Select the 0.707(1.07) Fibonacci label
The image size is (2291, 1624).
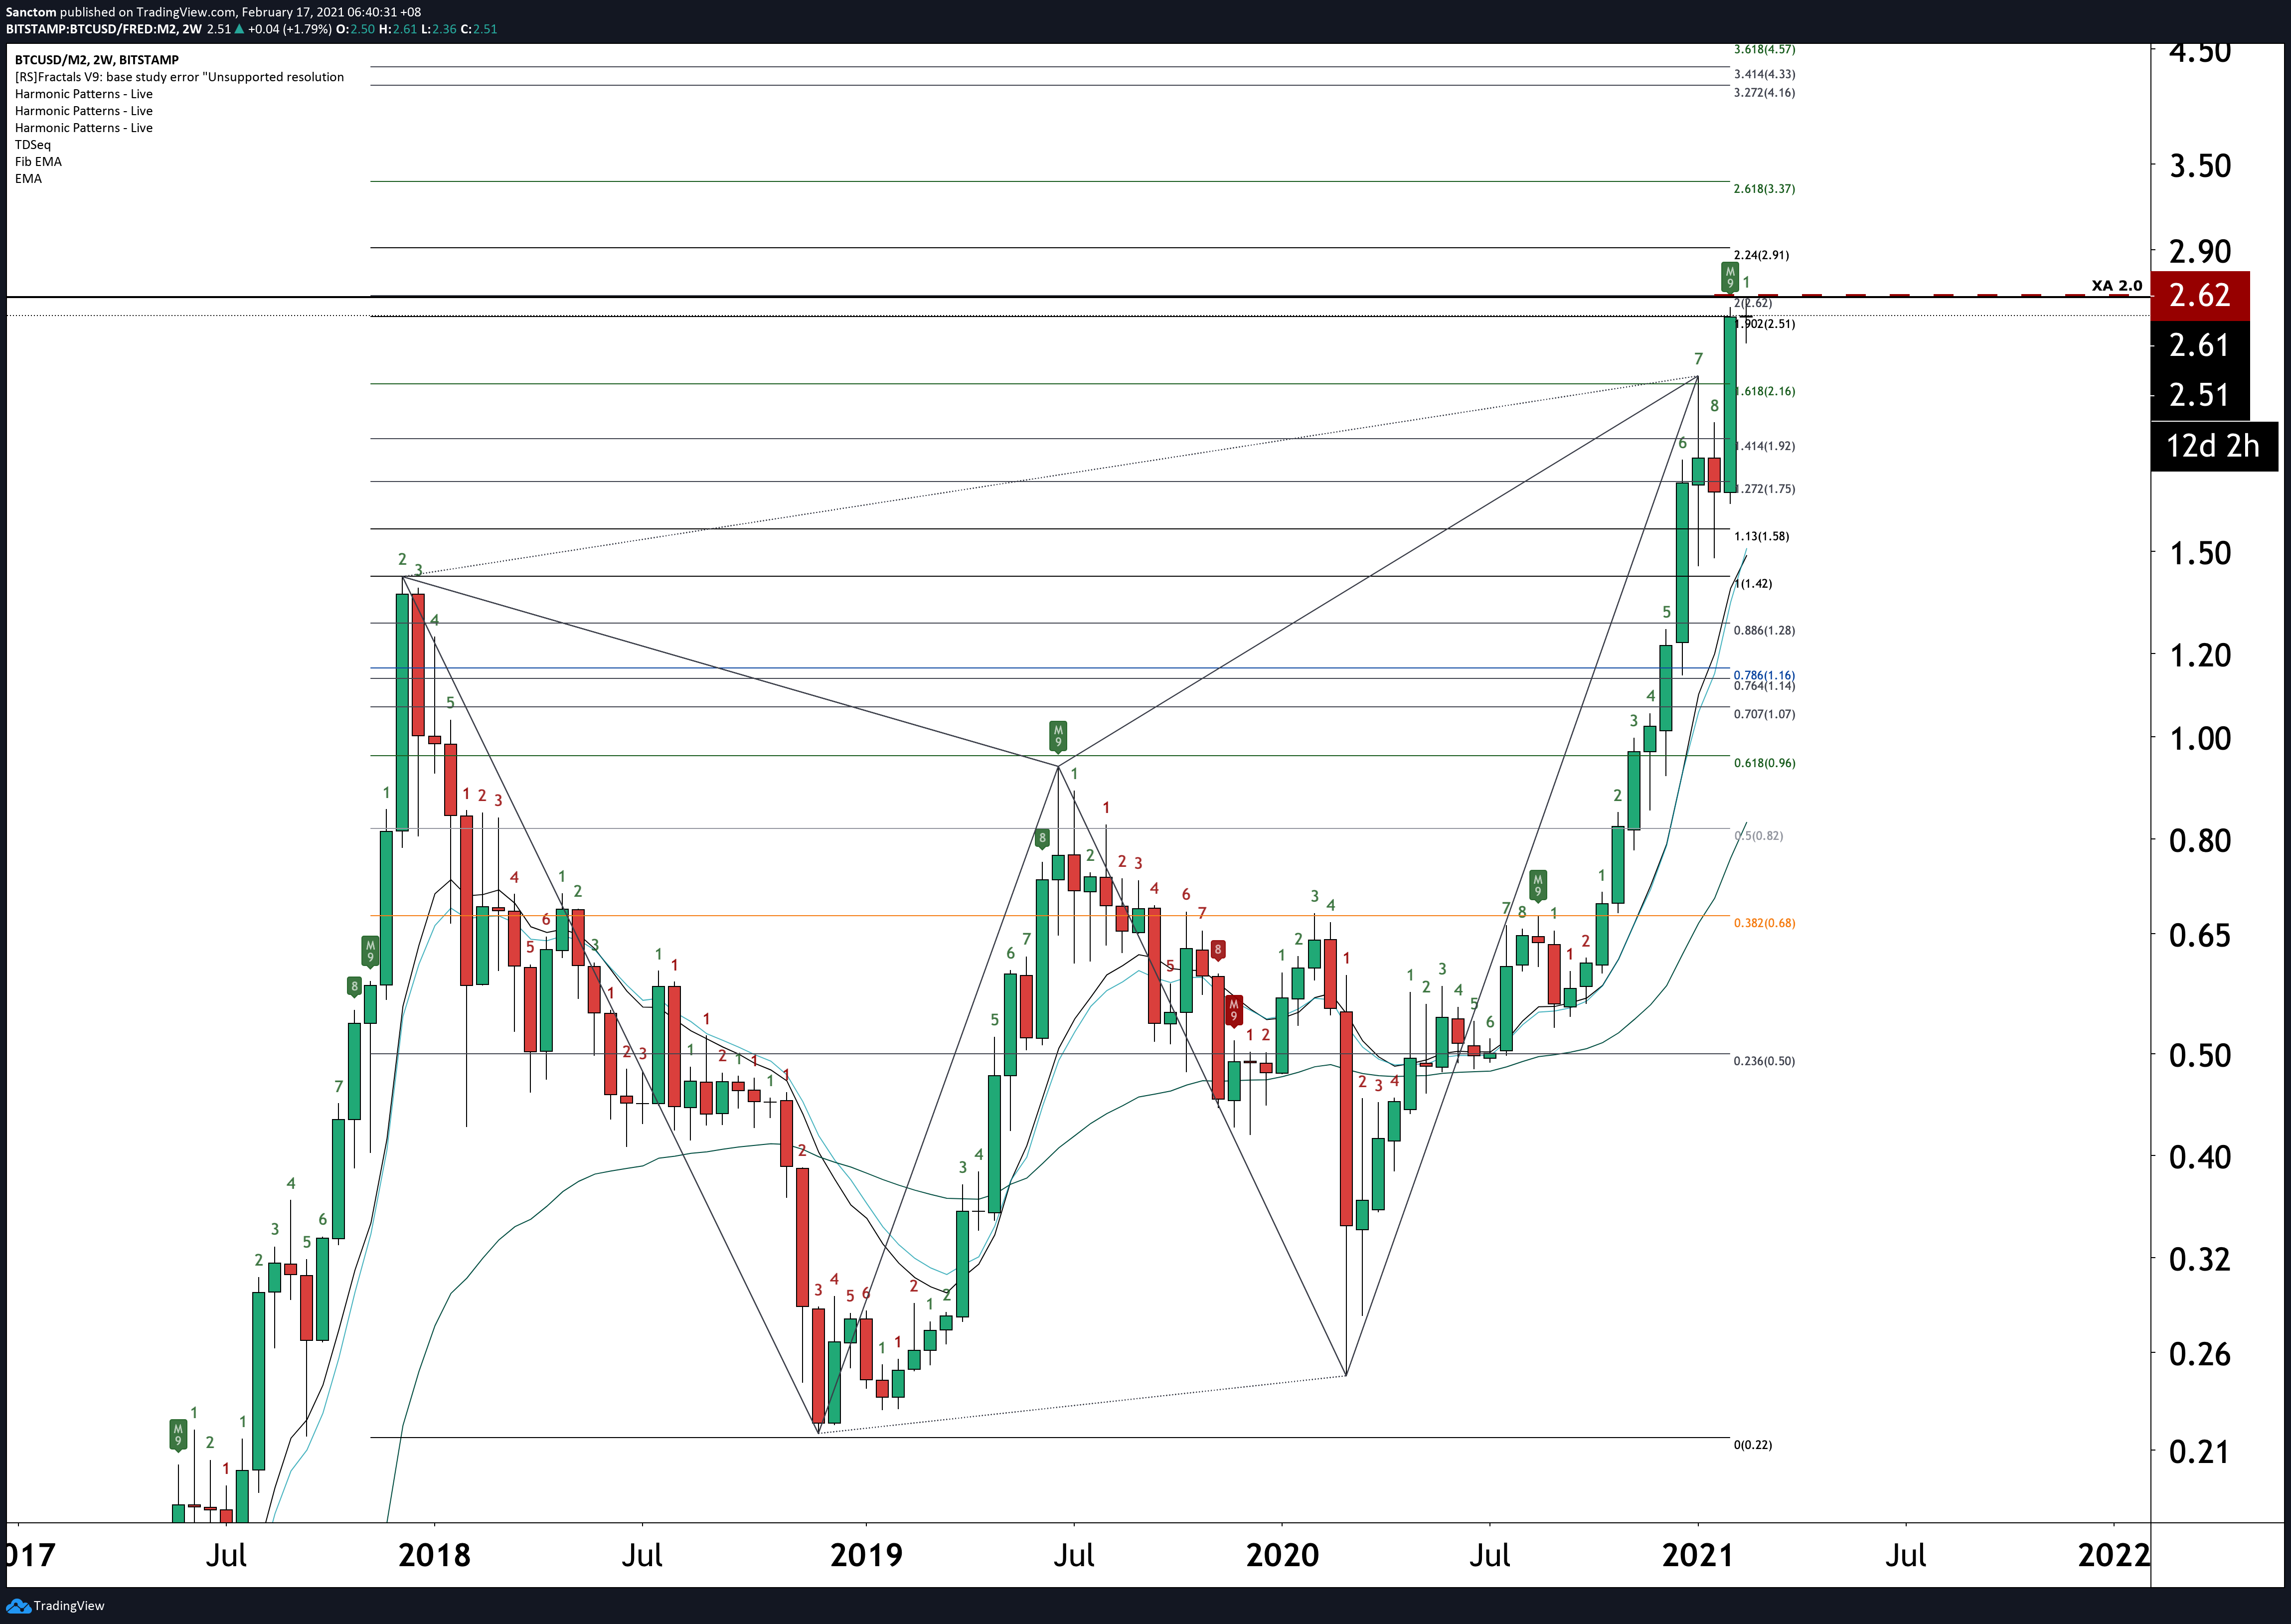click(1764, 715)
